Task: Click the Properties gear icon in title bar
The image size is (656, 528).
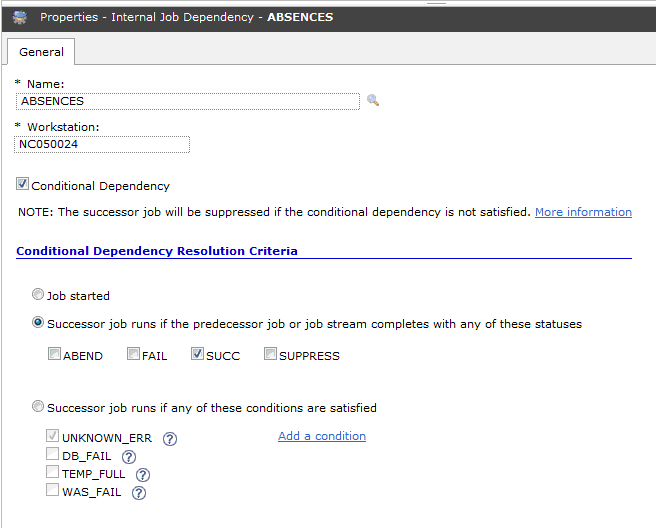Action: pos(19,17)
